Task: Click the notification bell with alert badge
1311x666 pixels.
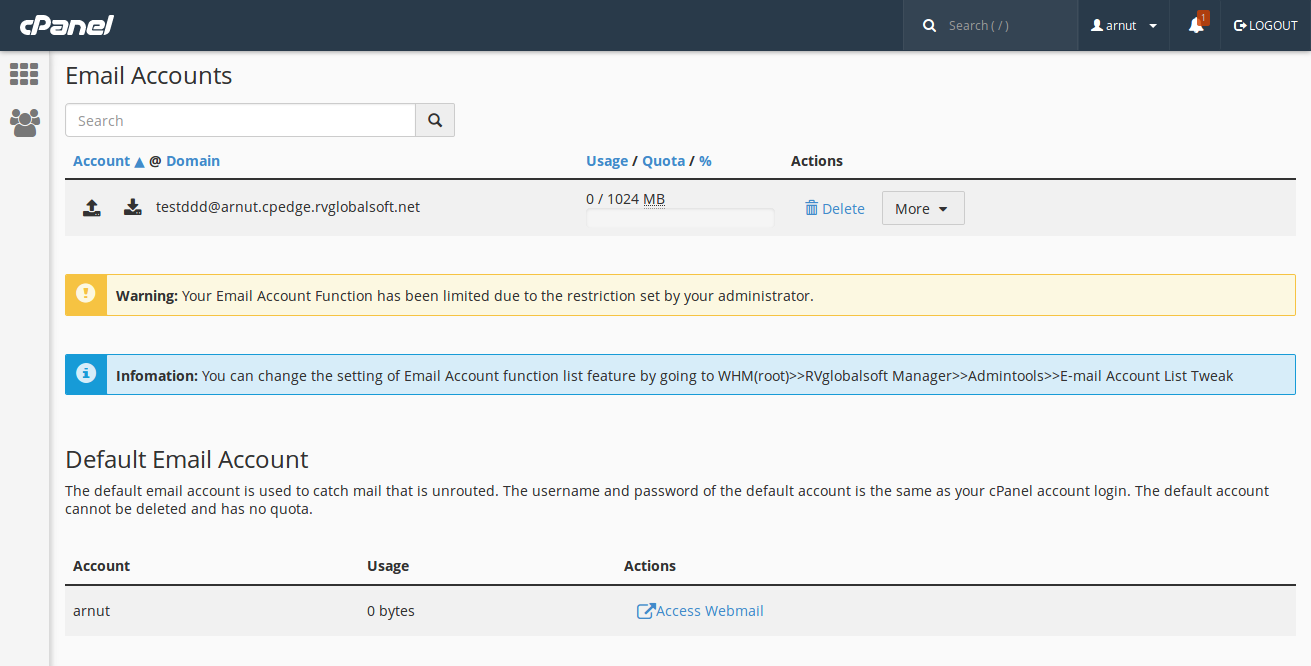Action: point(1194,25)
